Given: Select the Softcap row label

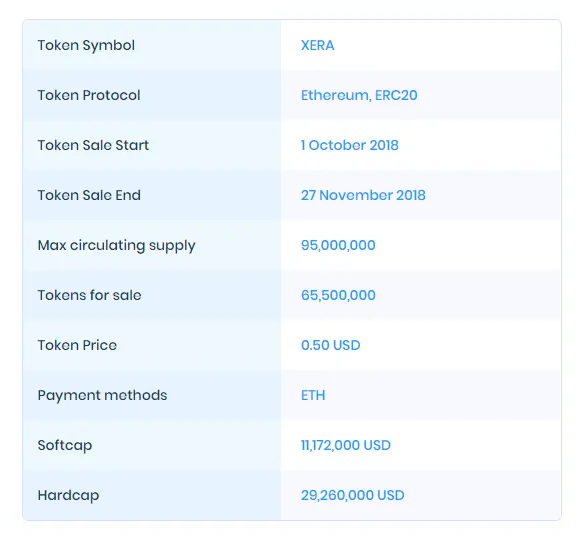Looking at the screenshot, I should [65, 446].
